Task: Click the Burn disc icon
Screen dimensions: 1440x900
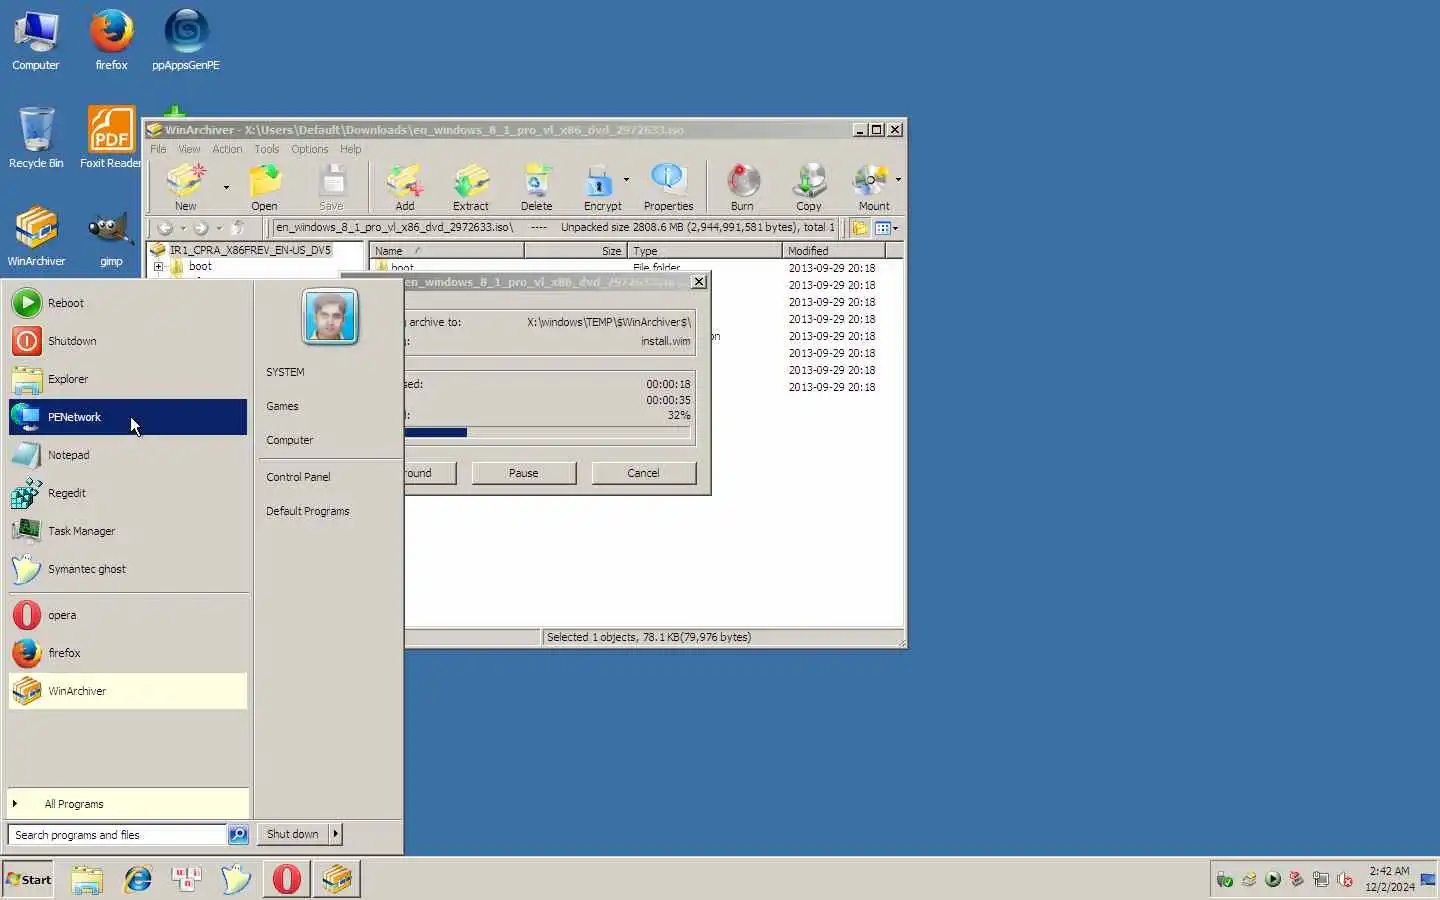Action: [x=743, y=181]
